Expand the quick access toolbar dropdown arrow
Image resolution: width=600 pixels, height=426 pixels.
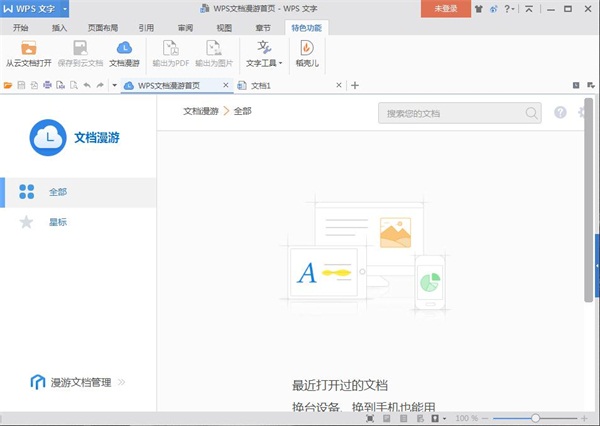[x=114, y=85]
